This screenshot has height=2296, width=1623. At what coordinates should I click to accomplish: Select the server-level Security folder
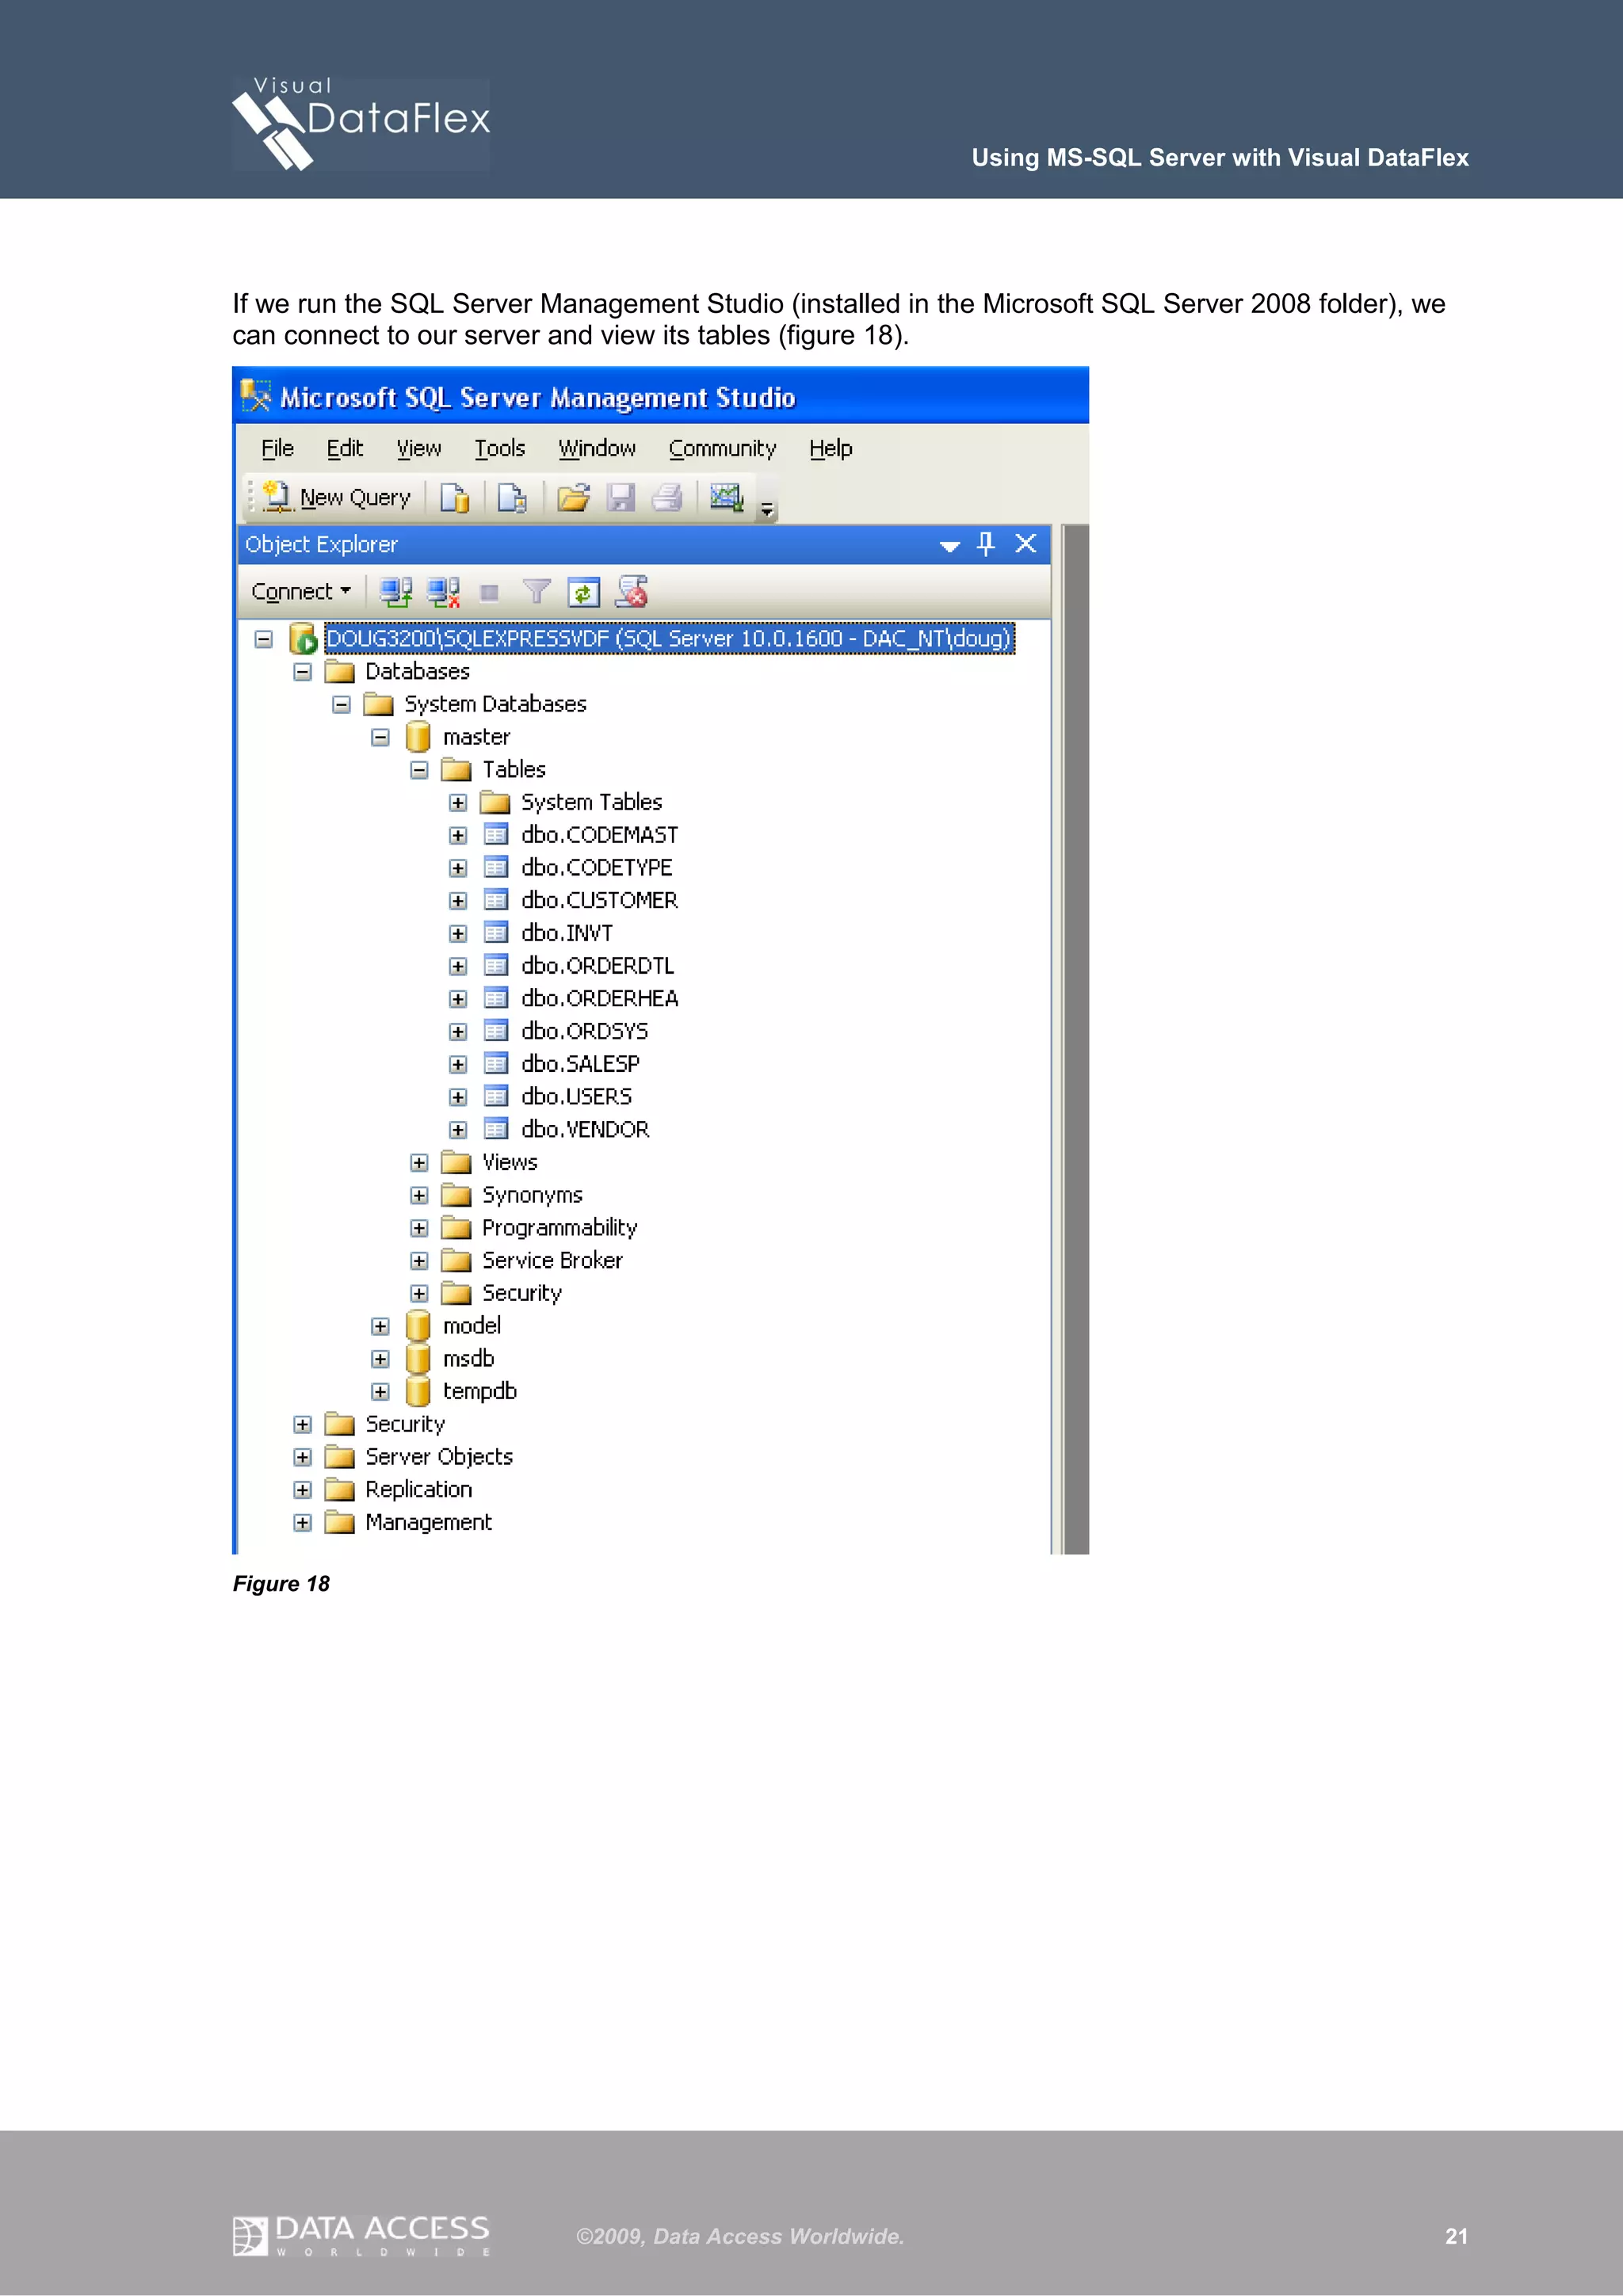(x=405, y=1424)
